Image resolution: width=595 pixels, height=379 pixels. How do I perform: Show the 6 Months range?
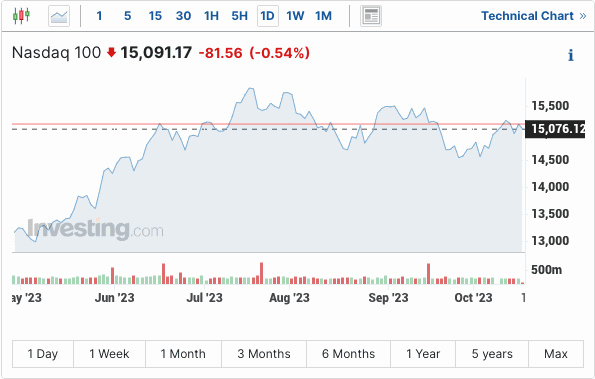click(348, 354)
